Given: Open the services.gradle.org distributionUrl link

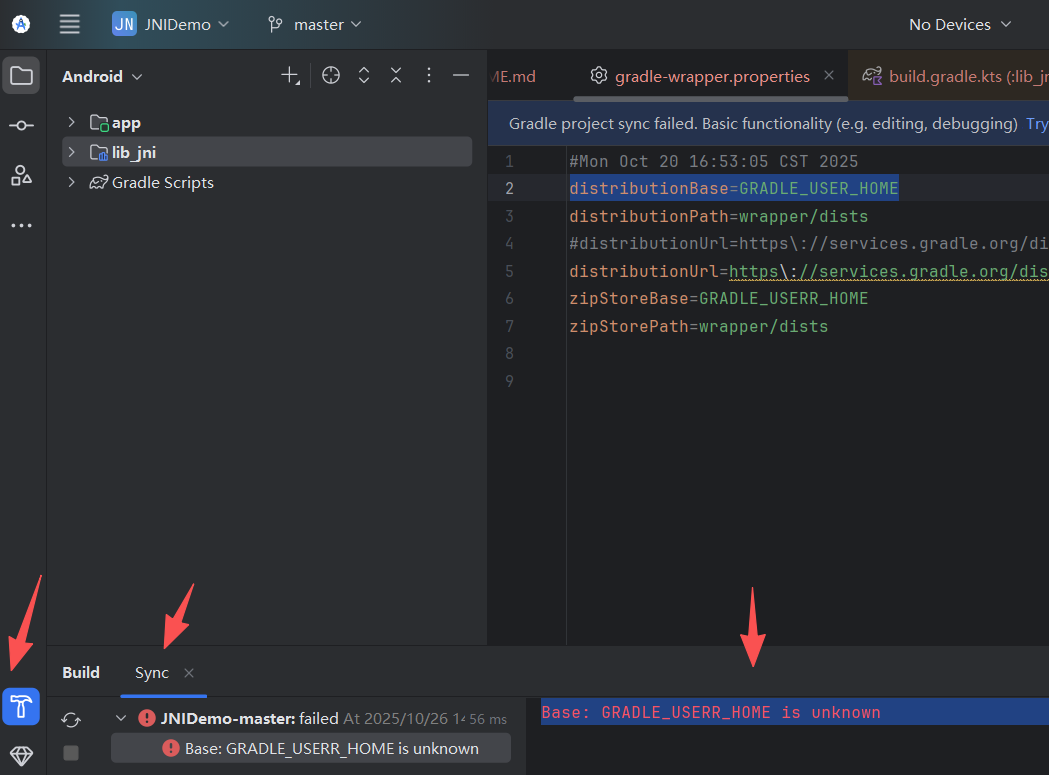Looking at the screenshot, I should coord(888,271).
